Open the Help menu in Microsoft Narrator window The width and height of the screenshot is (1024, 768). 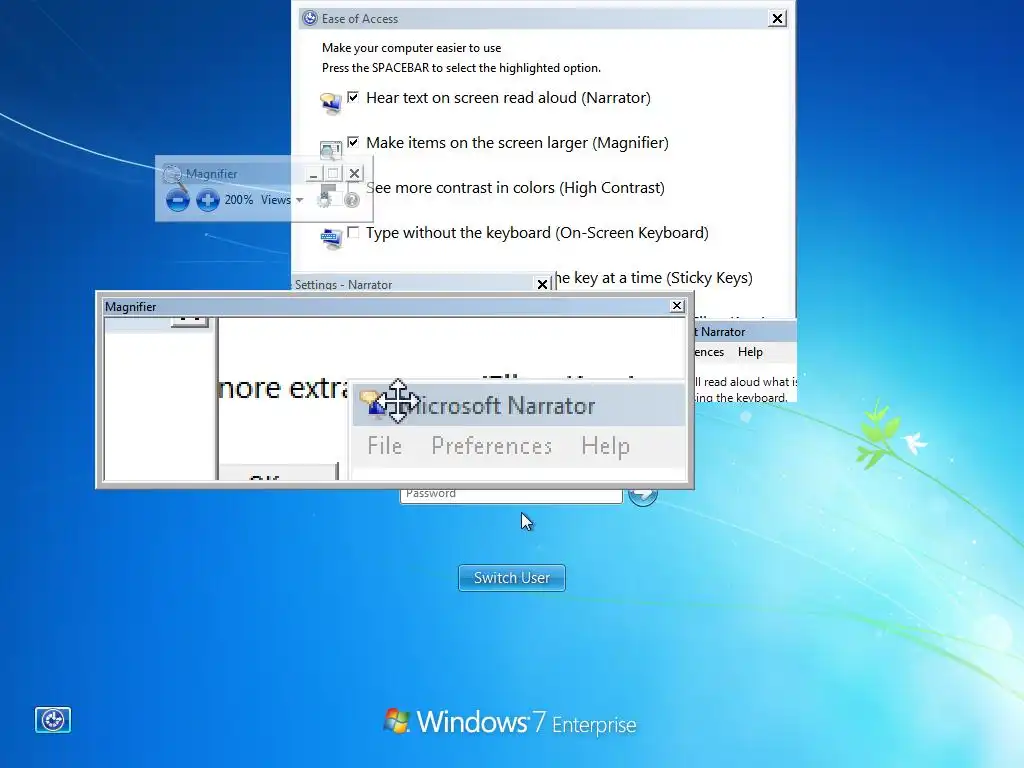click(750, 352)
